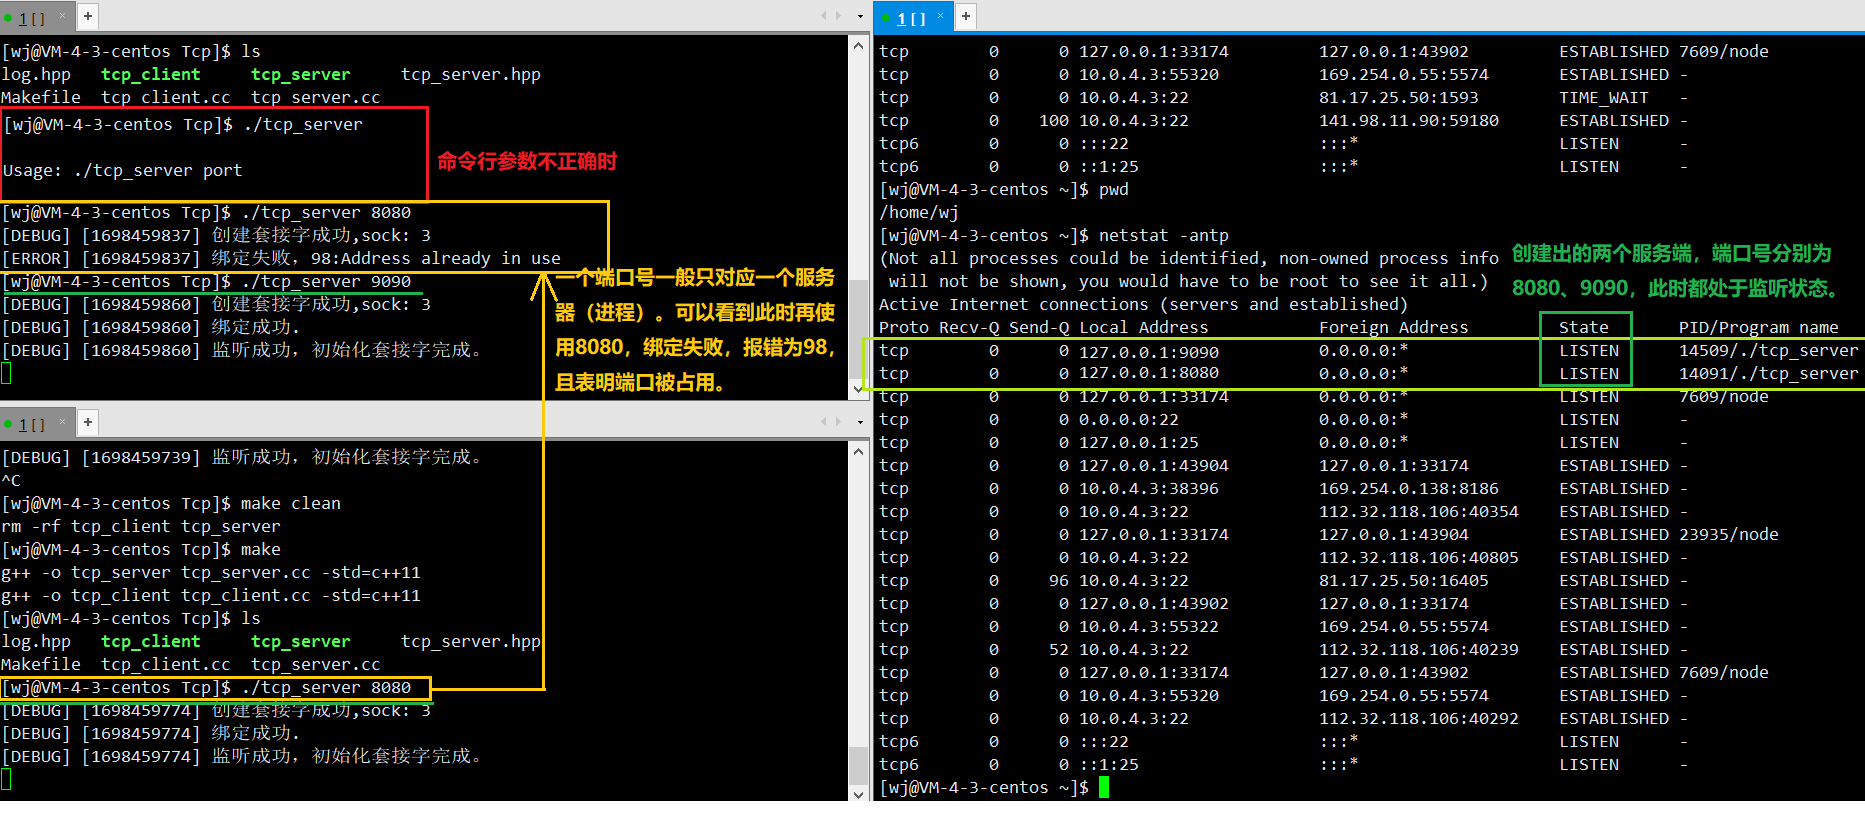Click foreign address '112.32.118.106:40354'
The width and height of the screenshot is (1865, 822).
coord(1418,512)
